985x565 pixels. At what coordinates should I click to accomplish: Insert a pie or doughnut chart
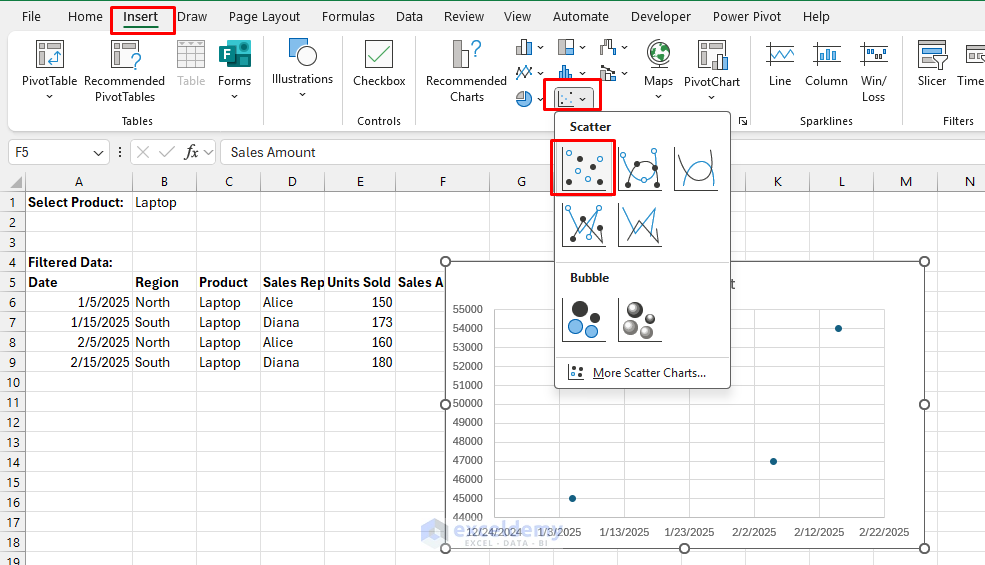[524, 99]
